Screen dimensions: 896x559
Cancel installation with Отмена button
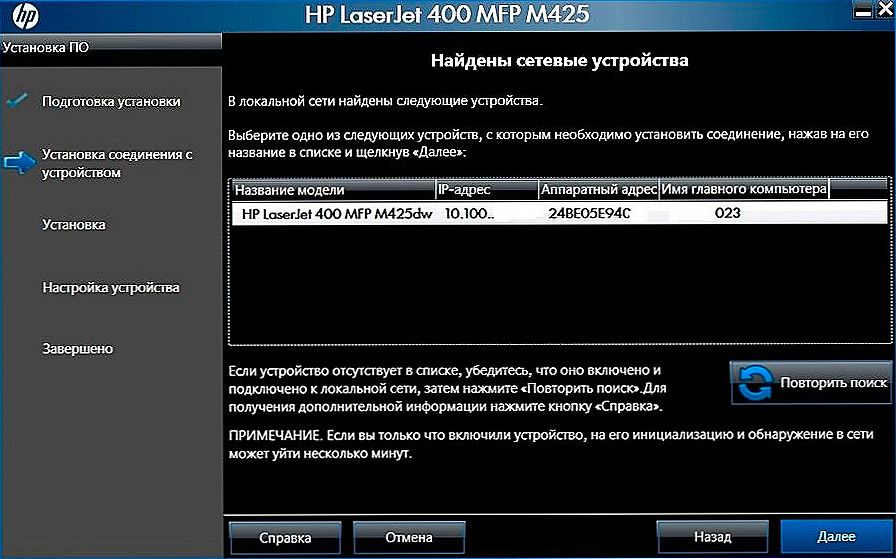coord(409,537)
